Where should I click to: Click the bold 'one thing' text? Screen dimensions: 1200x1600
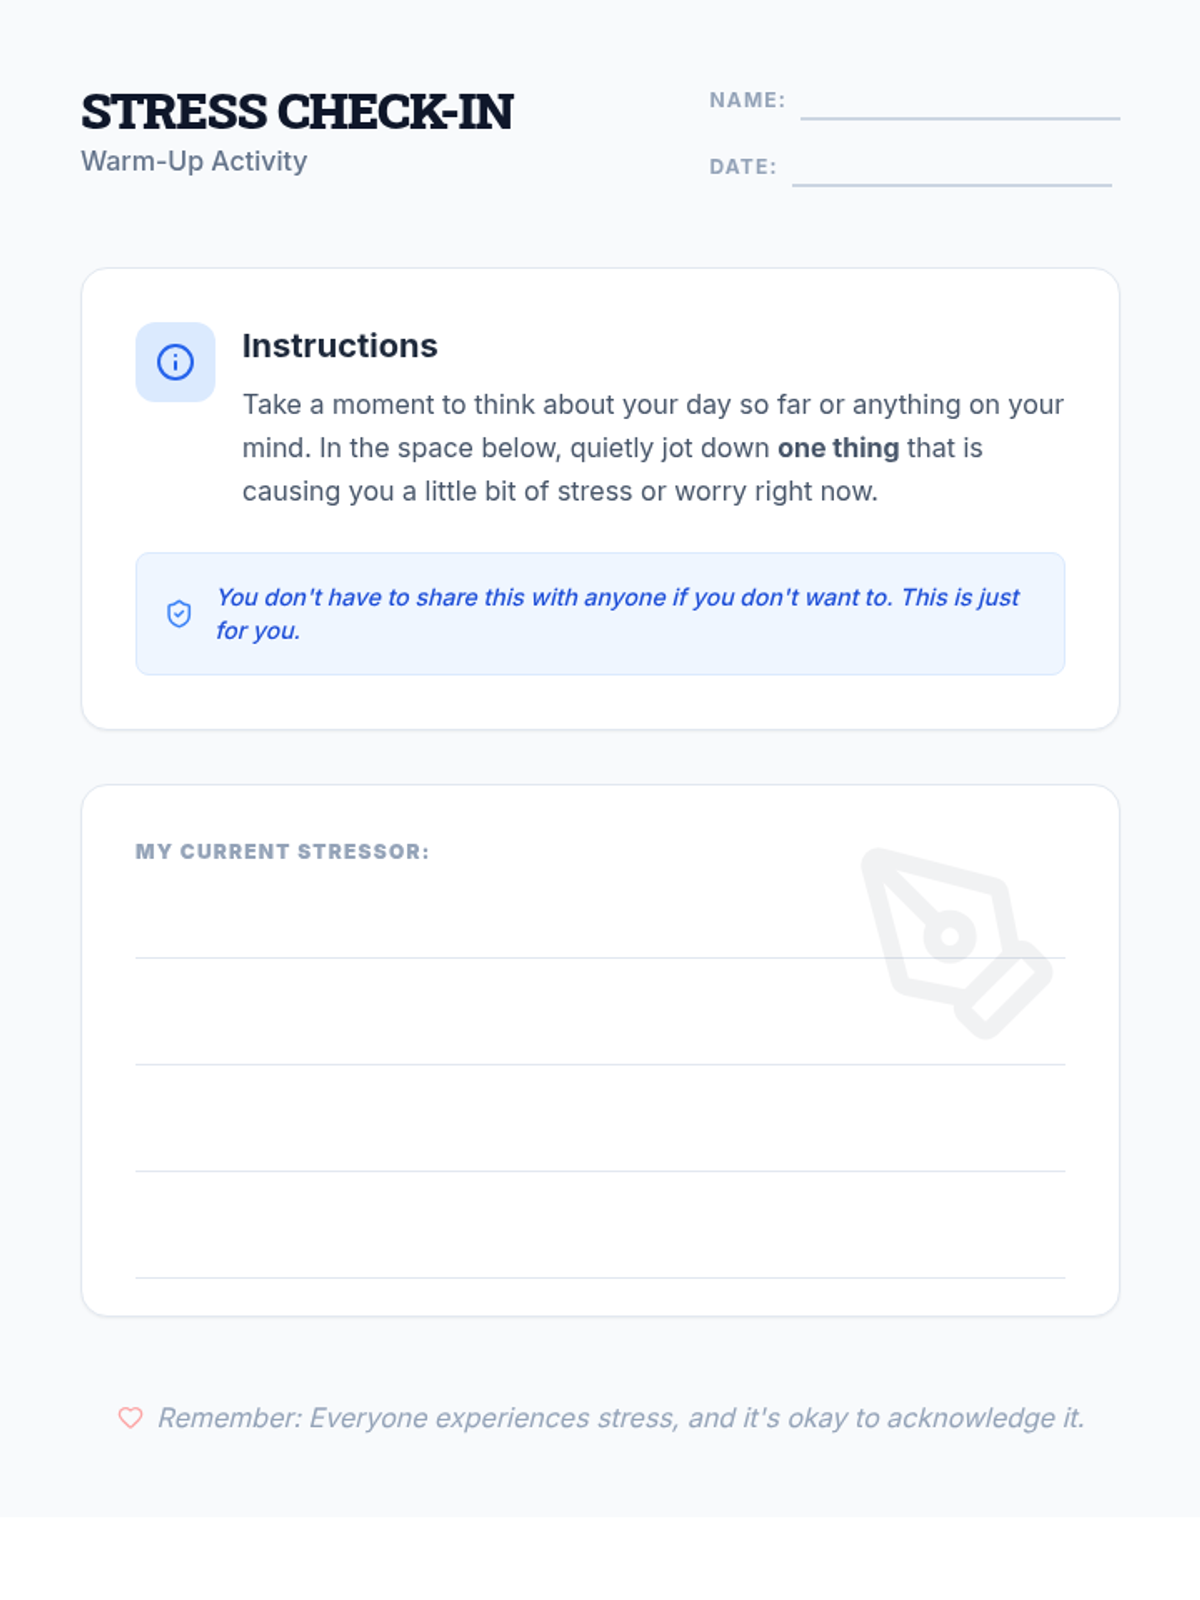(838, 448)
